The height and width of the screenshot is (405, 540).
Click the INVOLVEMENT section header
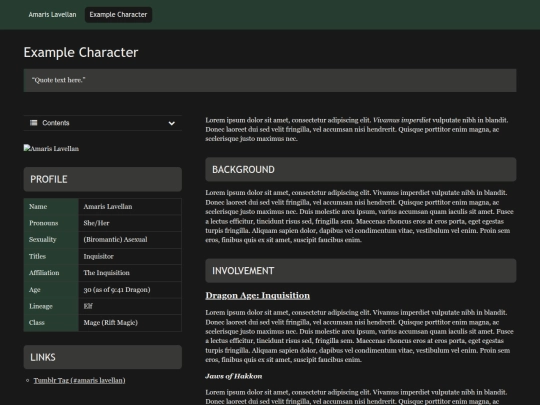coord(361,271)
